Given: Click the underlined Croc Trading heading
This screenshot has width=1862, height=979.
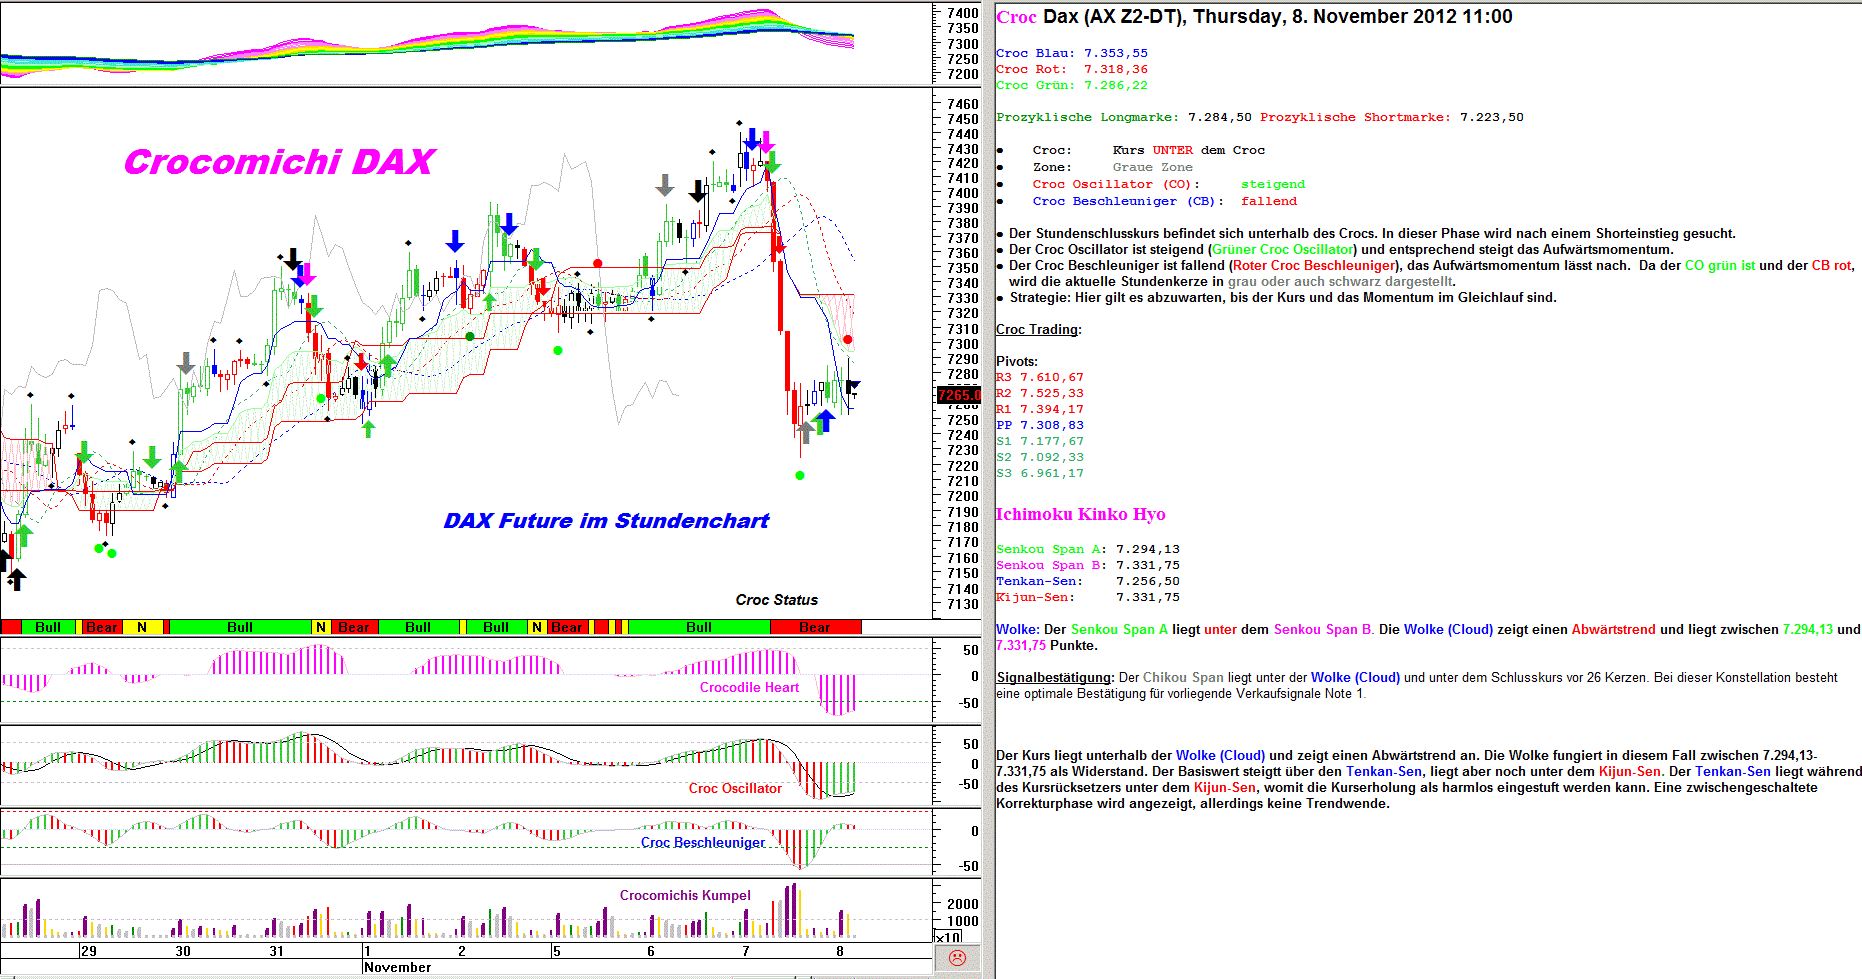Looking at the screenshot, I should [x=1038, y=329].
